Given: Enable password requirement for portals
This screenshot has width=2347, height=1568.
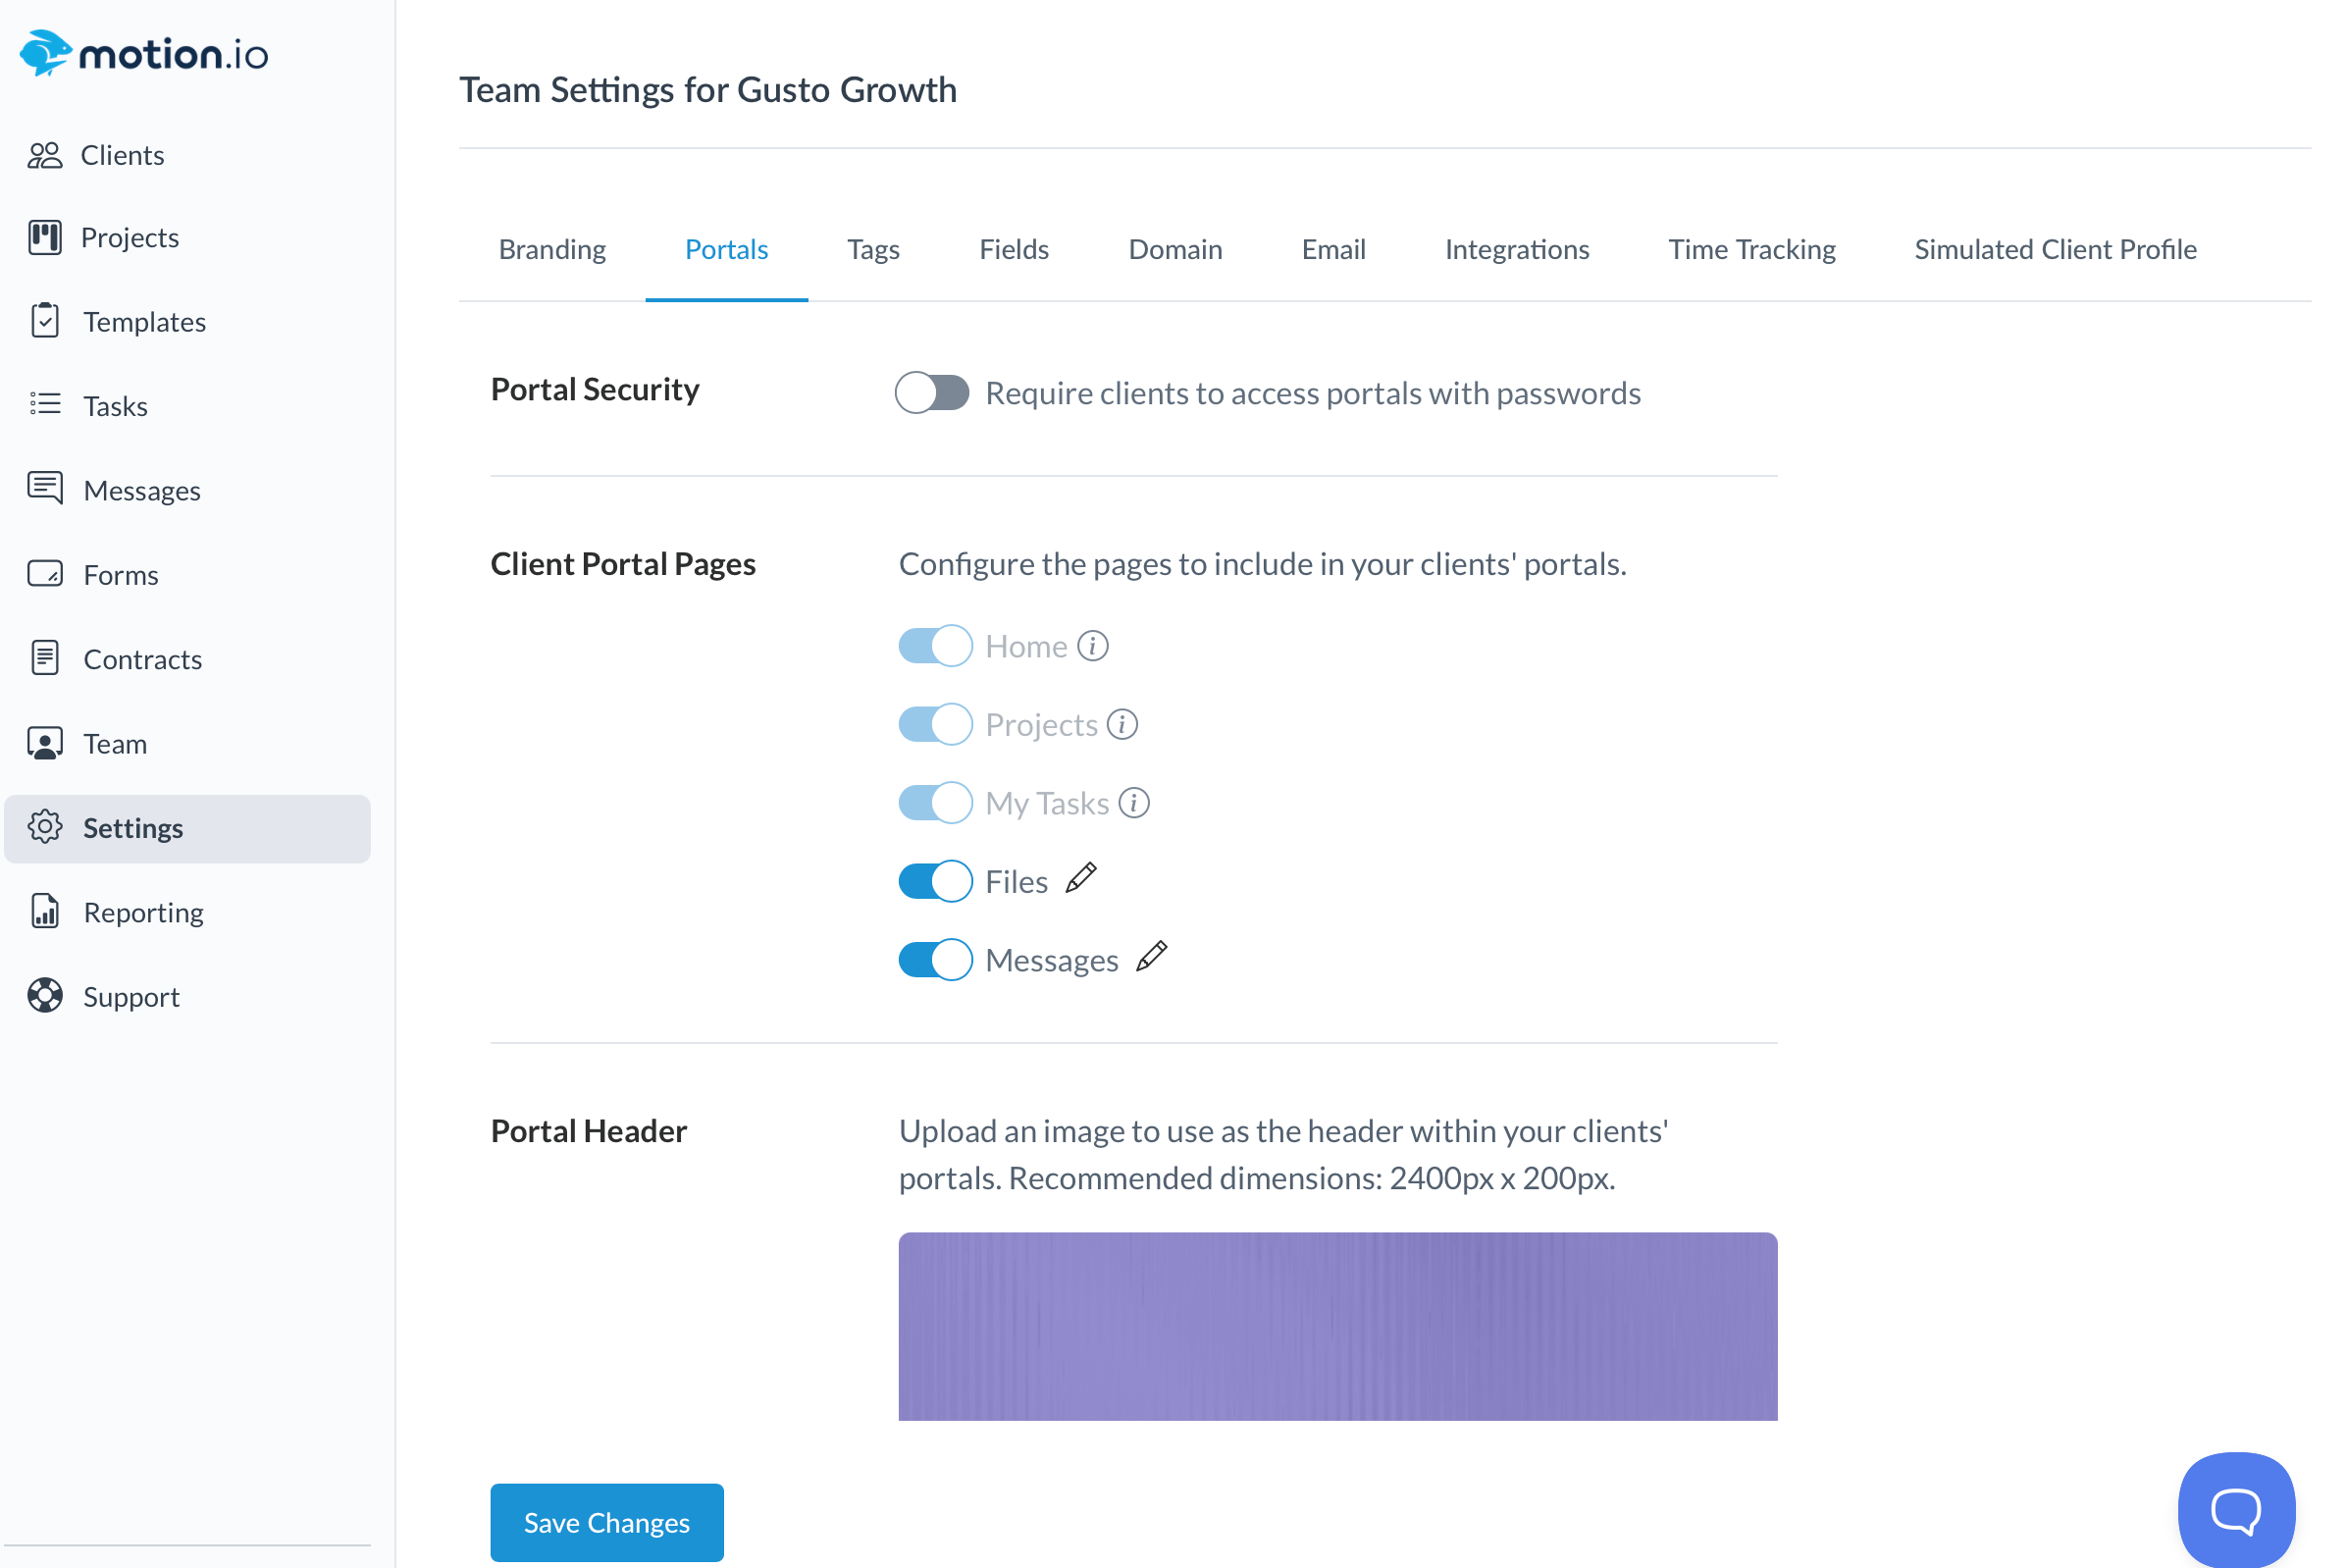Looking at the screenshot, I should pos(932,393).
